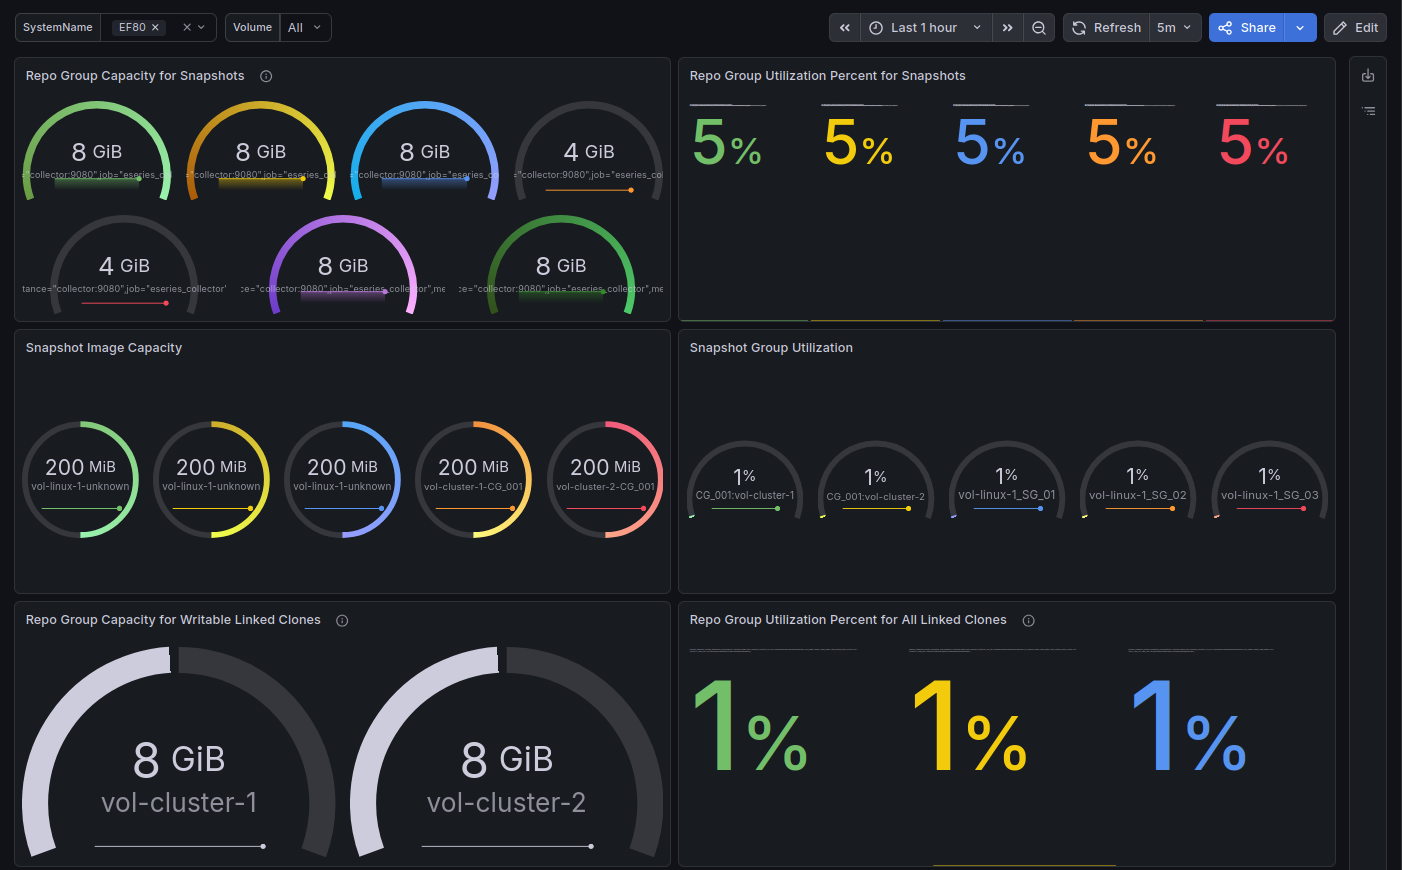This screenshot has height=870, width=1402.
Task: Click the blue 1% linked clones stat
Action: pos(1189,726)
